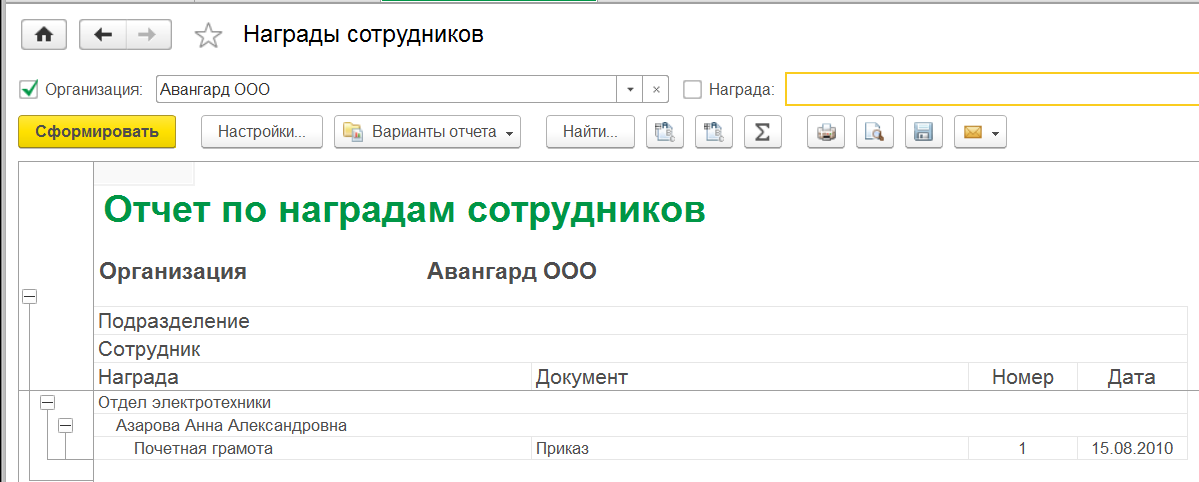Select Отдел электротехники row

[x=641, y=402]
